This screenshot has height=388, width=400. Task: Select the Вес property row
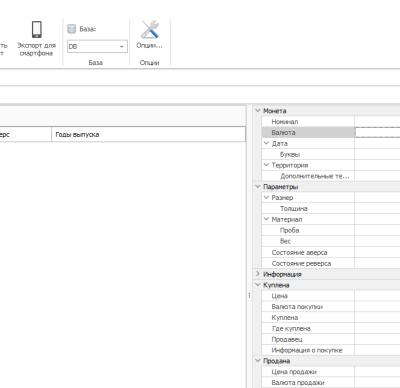coord(331,241)
